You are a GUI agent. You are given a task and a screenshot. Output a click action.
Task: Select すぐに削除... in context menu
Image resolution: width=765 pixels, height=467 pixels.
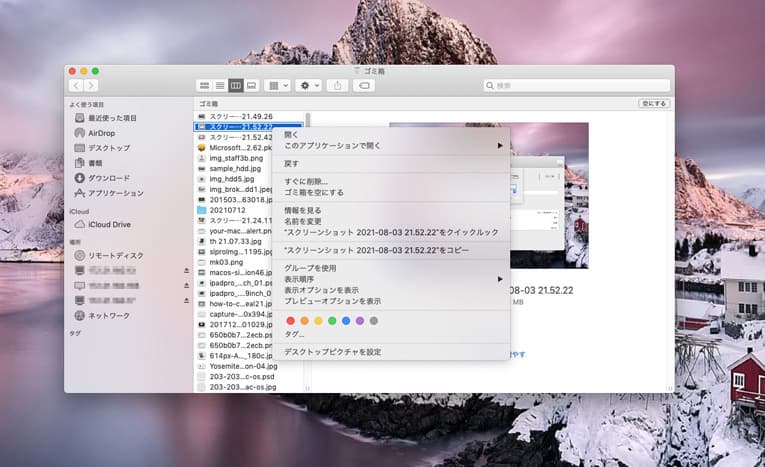click(306, 181)
